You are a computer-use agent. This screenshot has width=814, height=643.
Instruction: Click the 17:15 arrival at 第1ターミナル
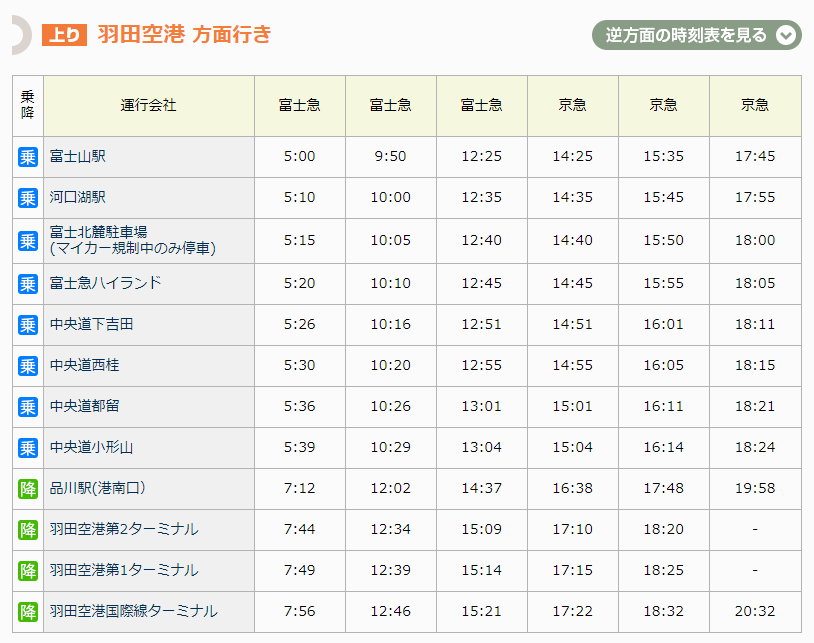tap(573, 570)
